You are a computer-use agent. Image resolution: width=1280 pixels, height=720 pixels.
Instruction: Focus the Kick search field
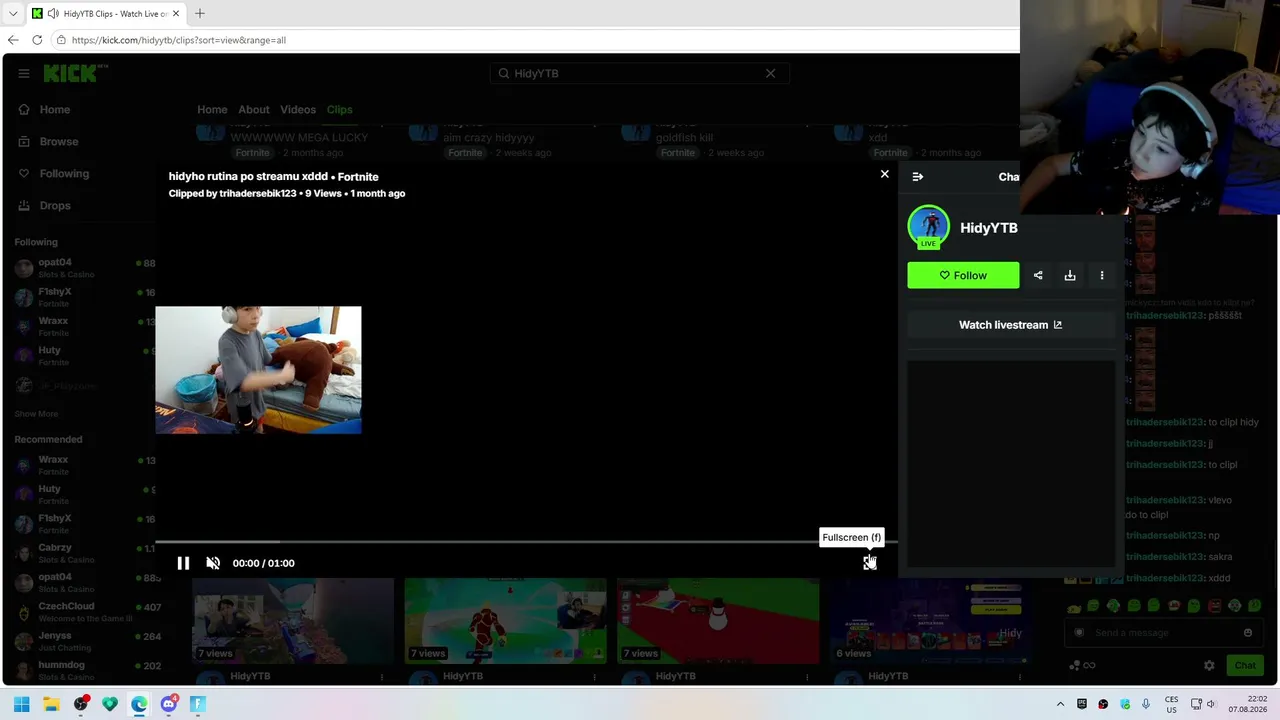[638, 73]
